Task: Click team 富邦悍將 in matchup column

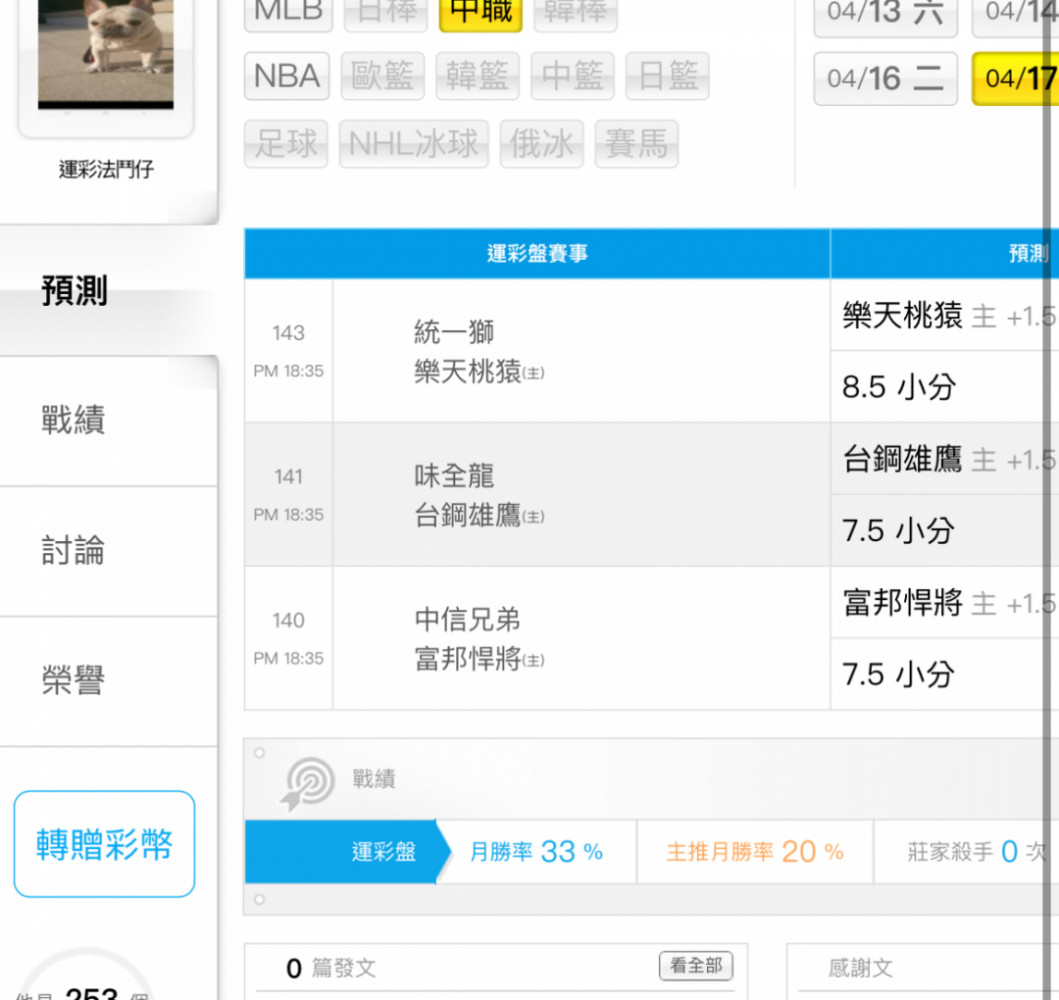Action: (479, 659)
